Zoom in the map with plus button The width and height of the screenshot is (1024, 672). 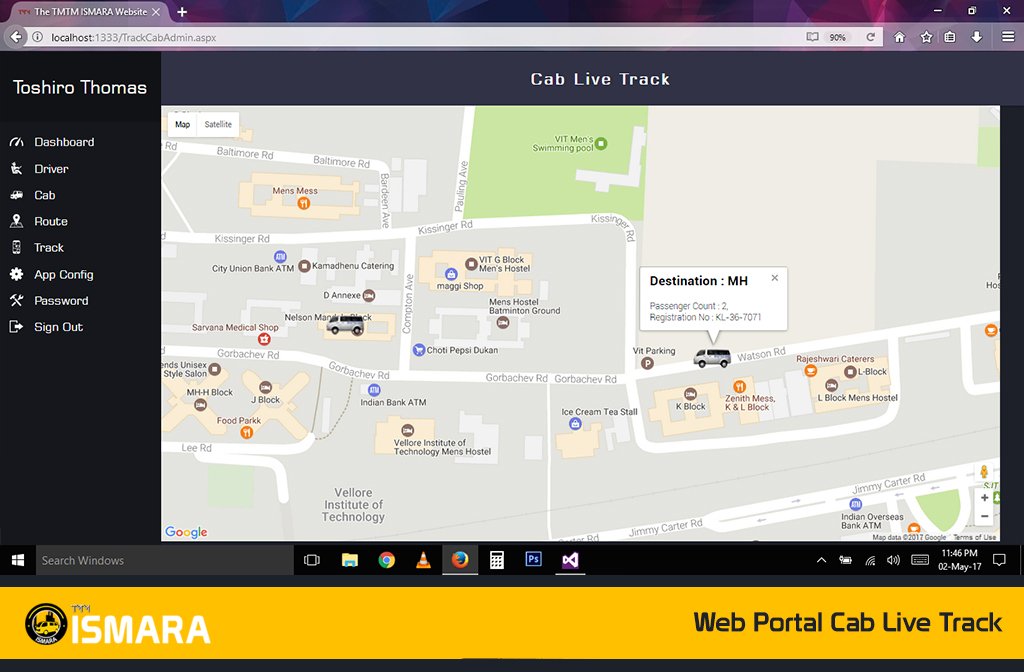click(x=984, y=498)
